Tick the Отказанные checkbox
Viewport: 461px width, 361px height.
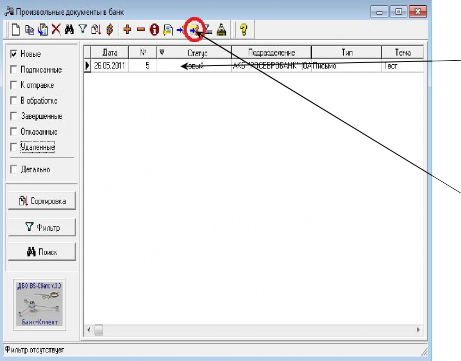[x=13, y=132]
